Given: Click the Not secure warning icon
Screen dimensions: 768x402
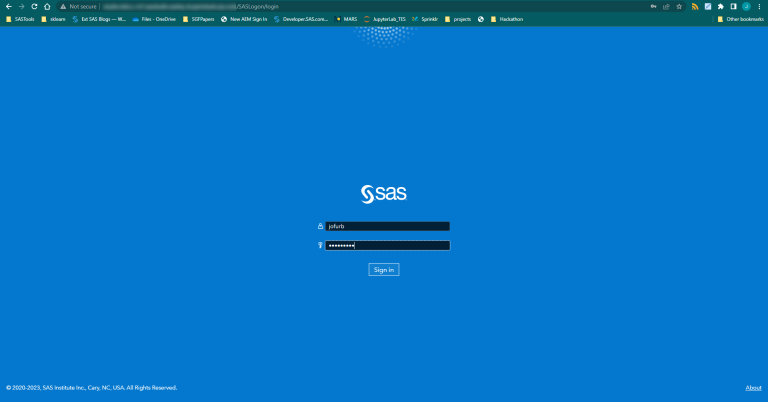Looking at the screenshot, I should (62, 6).
